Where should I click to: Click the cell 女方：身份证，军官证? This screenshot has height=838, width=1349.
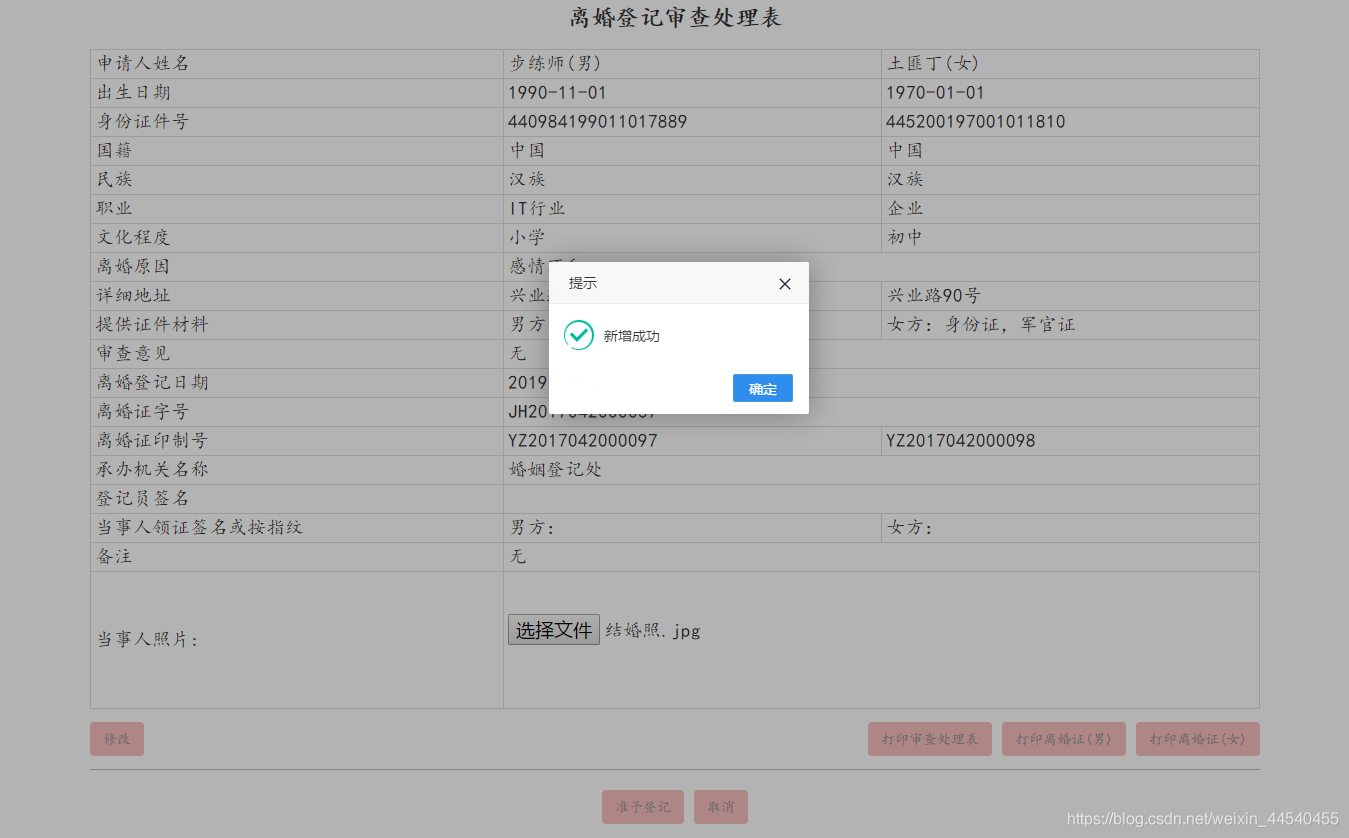coord(1070,324)
